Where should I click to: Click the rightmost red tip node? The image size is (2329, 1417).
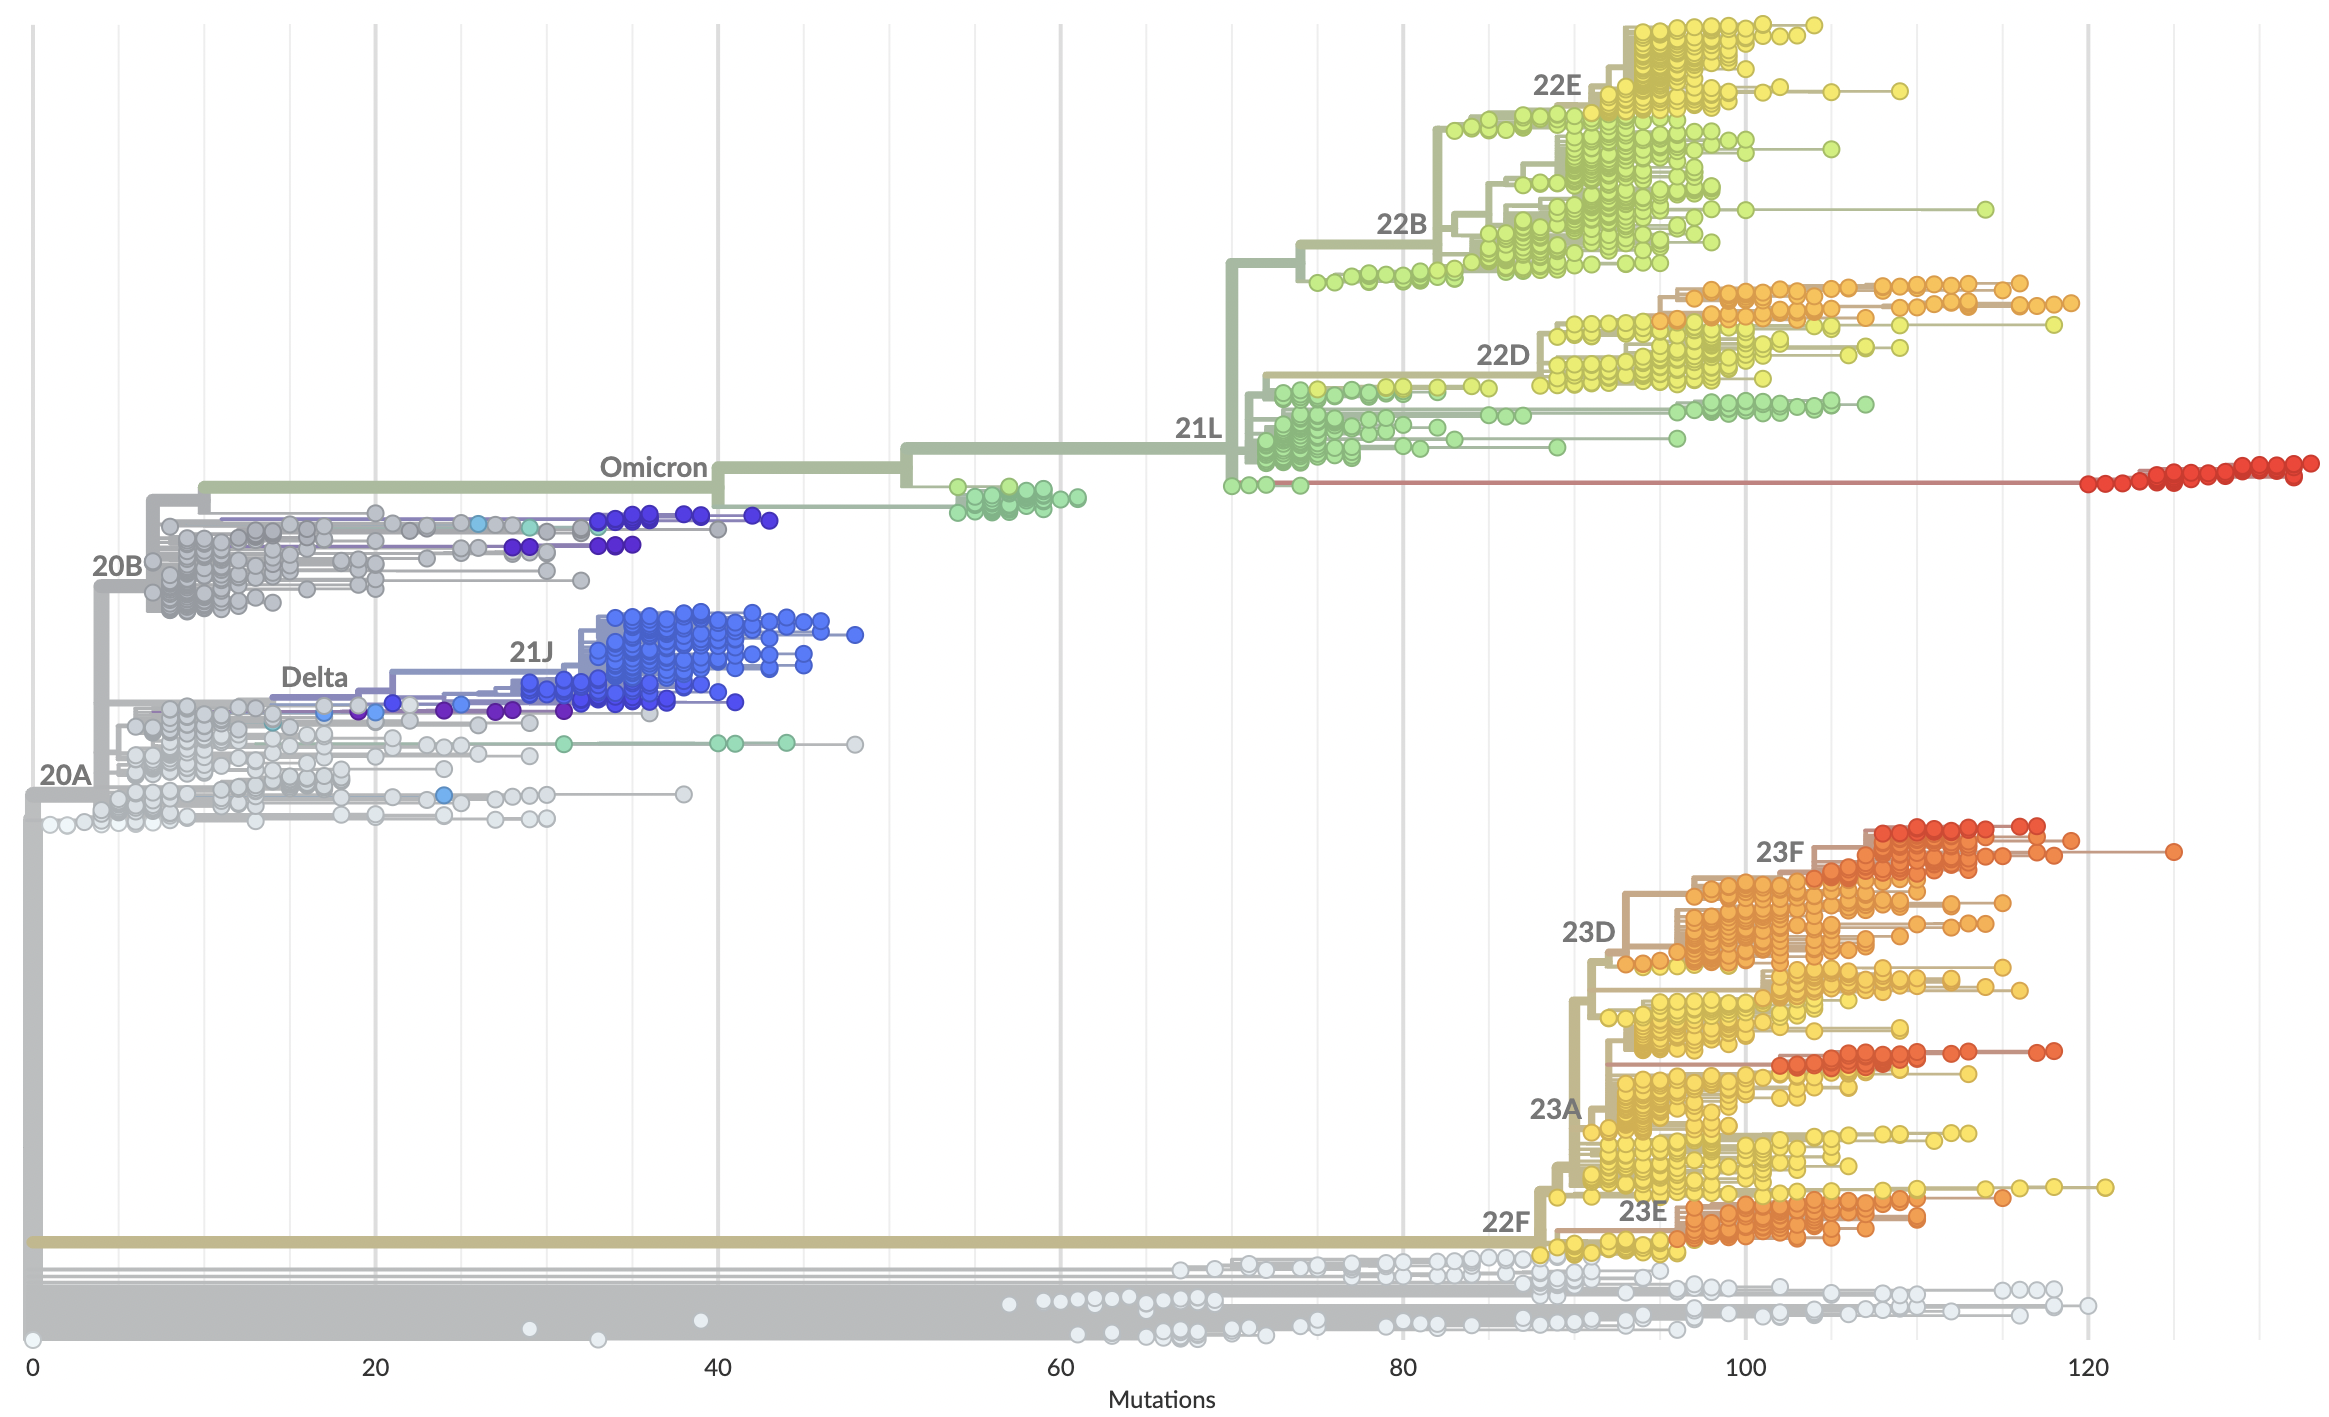coord(2310,463)
